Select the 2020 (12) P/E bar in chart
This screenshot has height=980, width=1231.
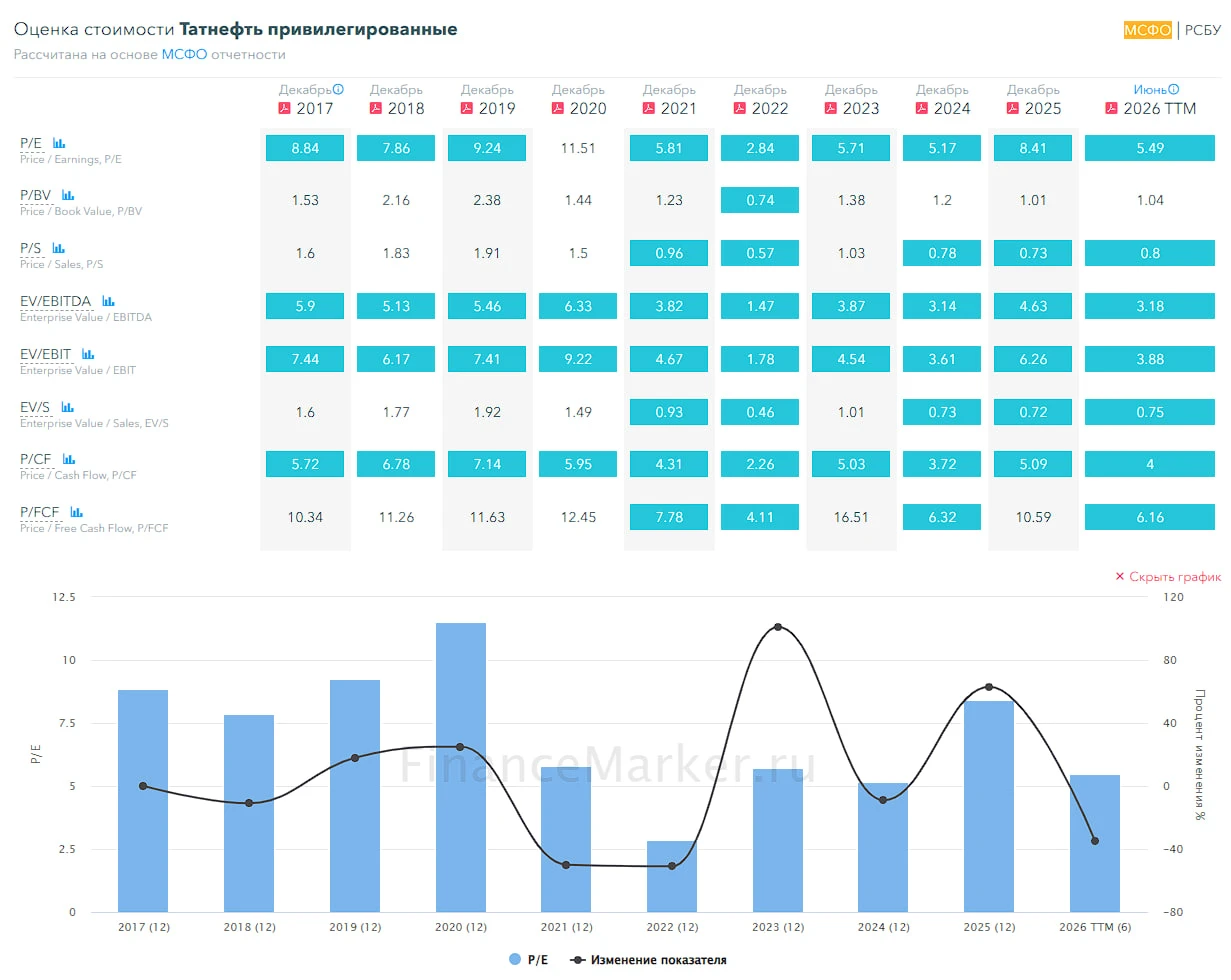(x=461, y=767)
